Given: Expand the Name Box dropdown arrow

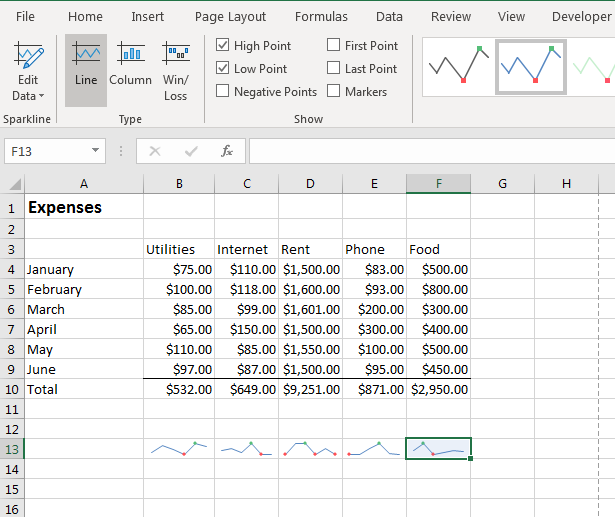Looking at the screenshot, I should [x=95, y=150].
